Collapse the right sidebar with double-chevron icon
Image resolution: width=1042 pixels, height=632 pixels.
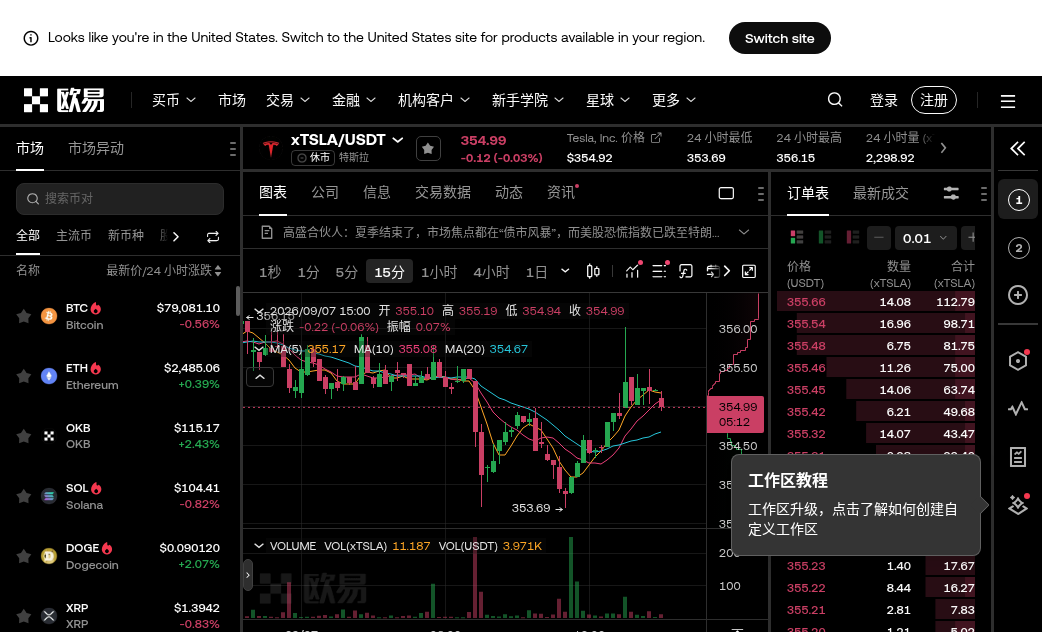[x=1017, y=148]
